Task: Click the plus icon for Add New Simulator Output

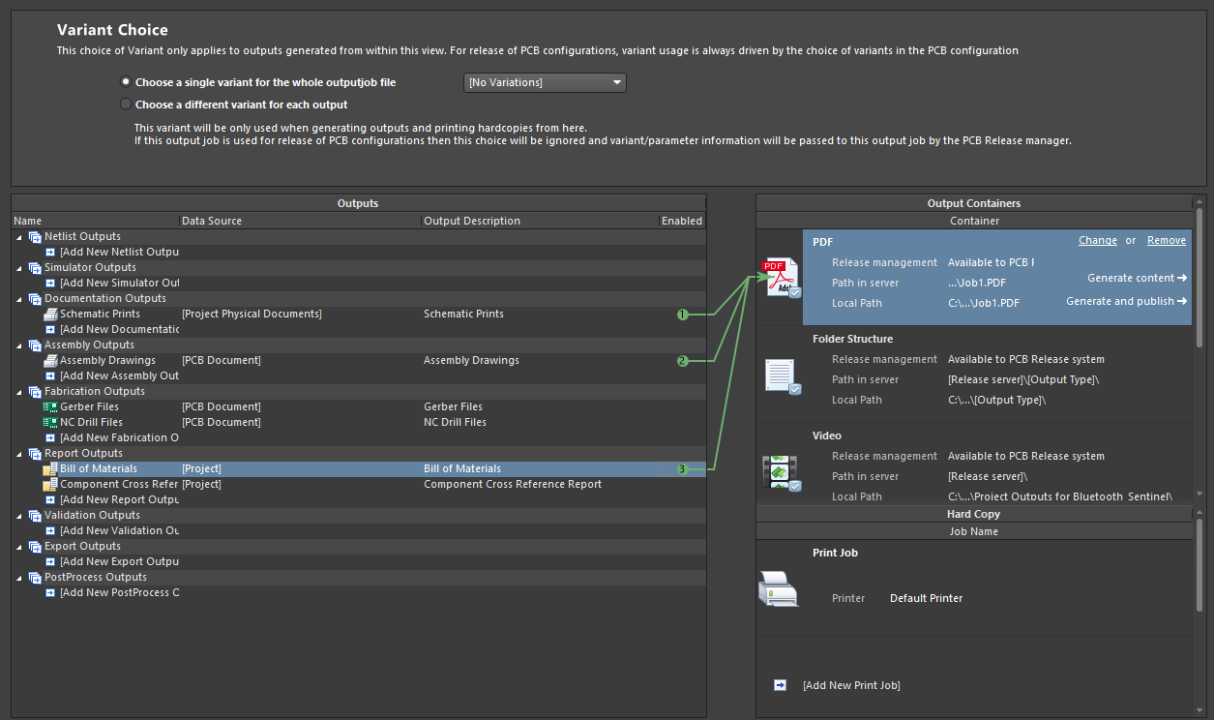Action: (50, 283)
